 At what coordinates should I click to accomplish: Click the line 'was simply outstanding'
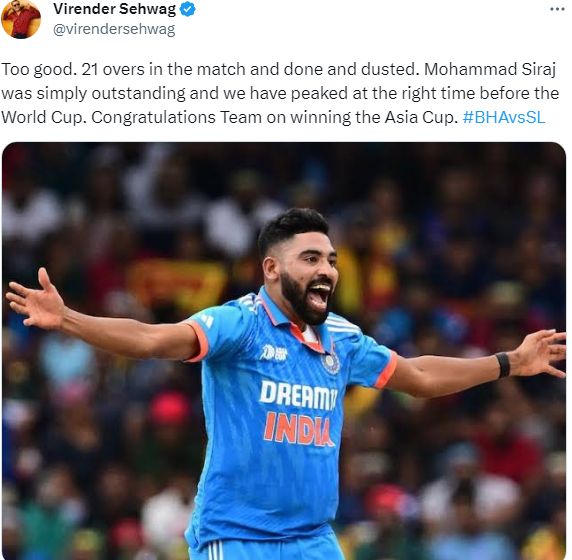[x=280, y=93]
